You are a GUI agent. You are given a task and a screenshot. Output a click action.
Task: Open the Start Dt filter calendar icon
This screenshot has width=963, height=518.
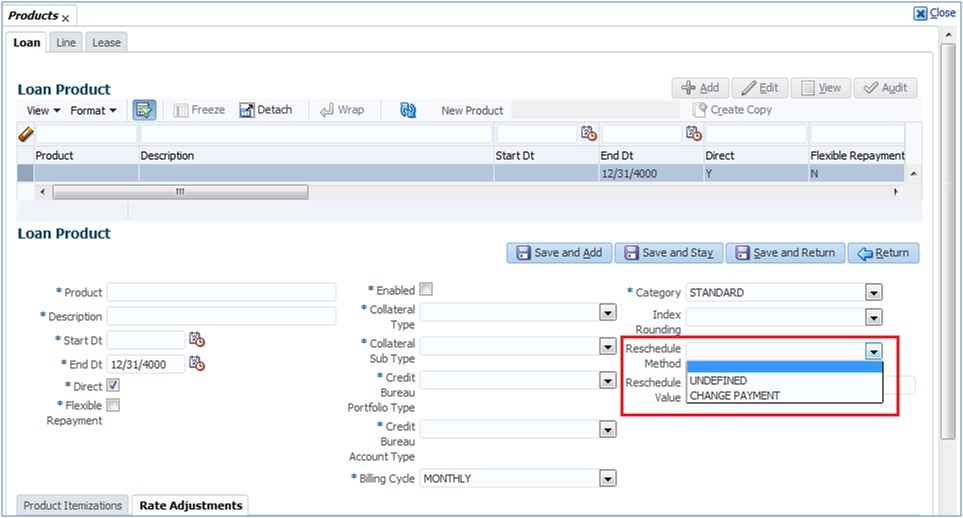(x=588, y=133)
